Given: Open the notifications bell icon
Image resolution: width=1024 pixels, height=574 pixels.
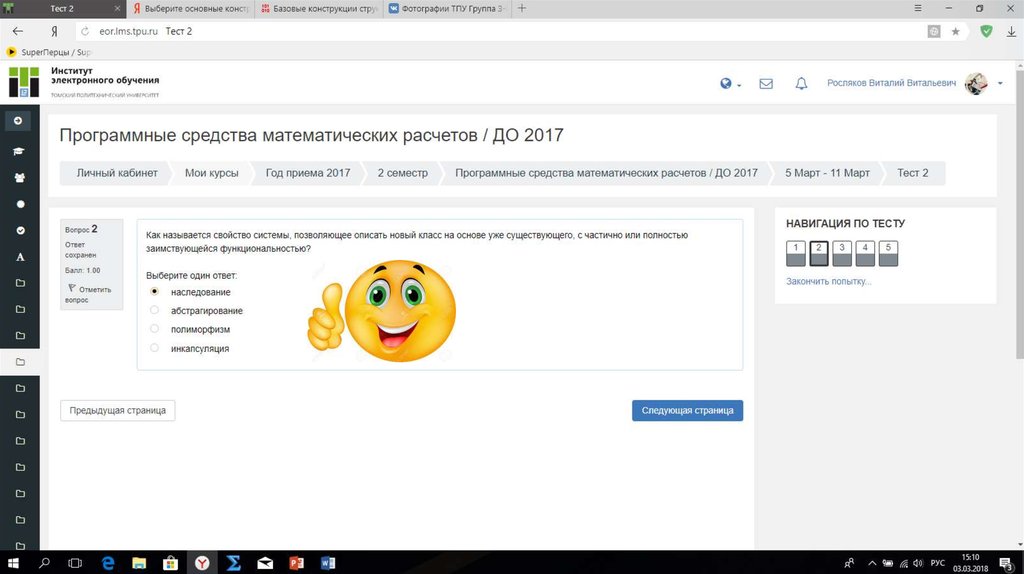Looking at the screenshot, I should click(801, 84).
